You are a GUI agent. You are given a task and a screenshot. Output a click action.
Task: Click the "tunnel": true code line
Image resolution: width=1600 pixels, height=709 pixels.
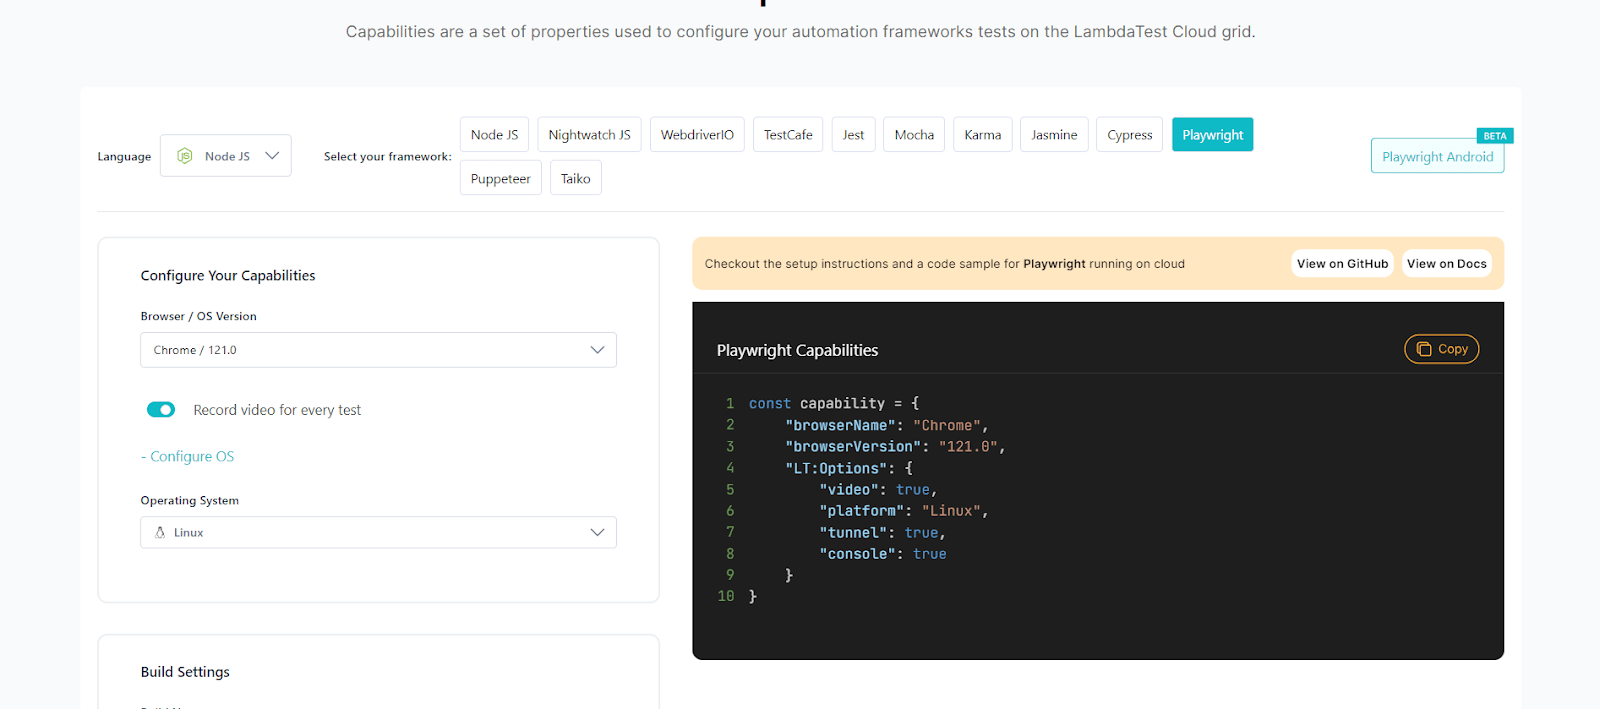click(x=882, y=533)
